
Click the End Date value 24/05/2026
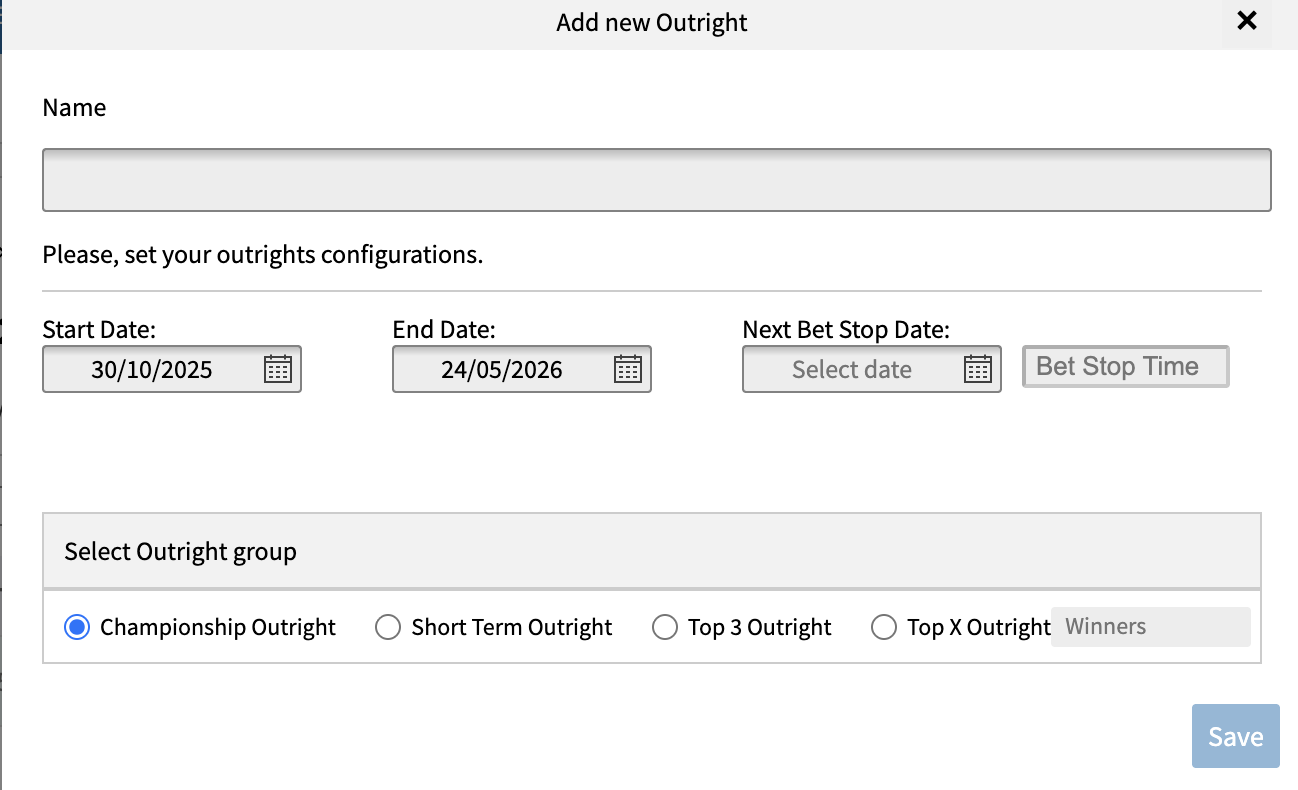click(502, 370)
